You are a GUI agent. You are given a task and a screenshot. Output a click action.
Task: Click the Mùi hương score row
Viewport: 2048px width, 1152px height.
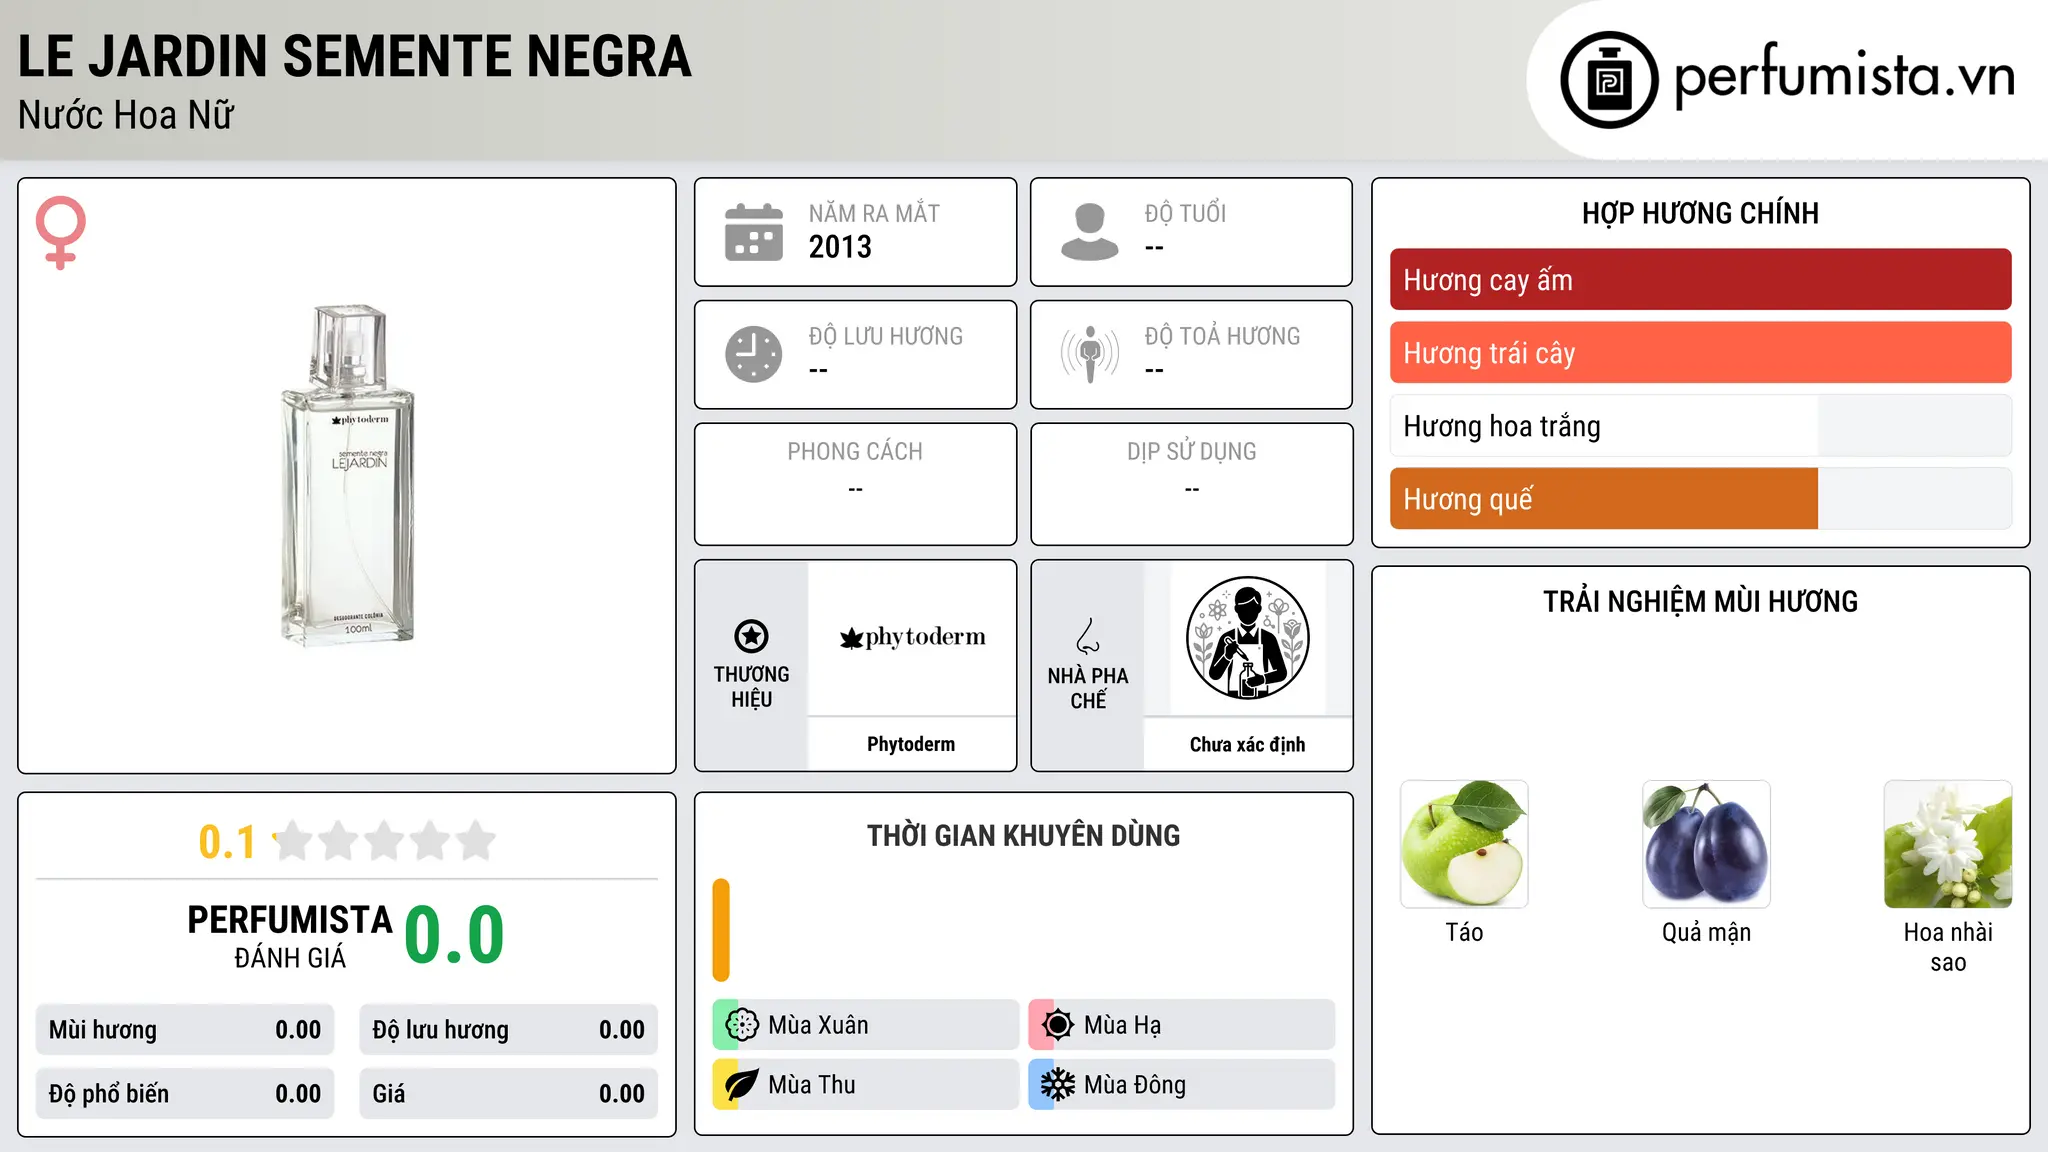[x=185, y=1030]
